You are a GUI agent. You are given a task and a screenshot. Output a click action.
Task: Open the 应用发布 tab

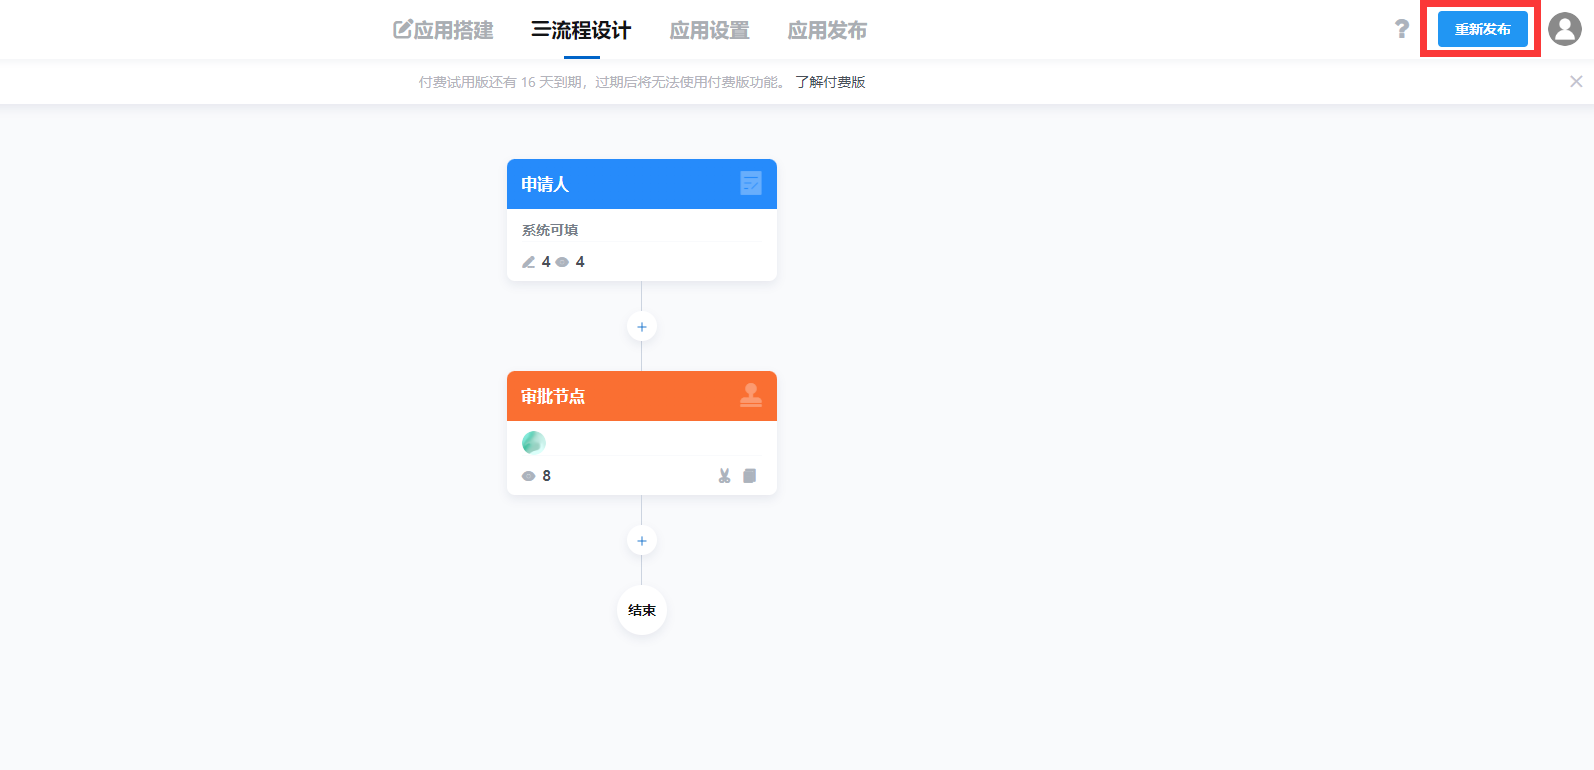[827, 30]
